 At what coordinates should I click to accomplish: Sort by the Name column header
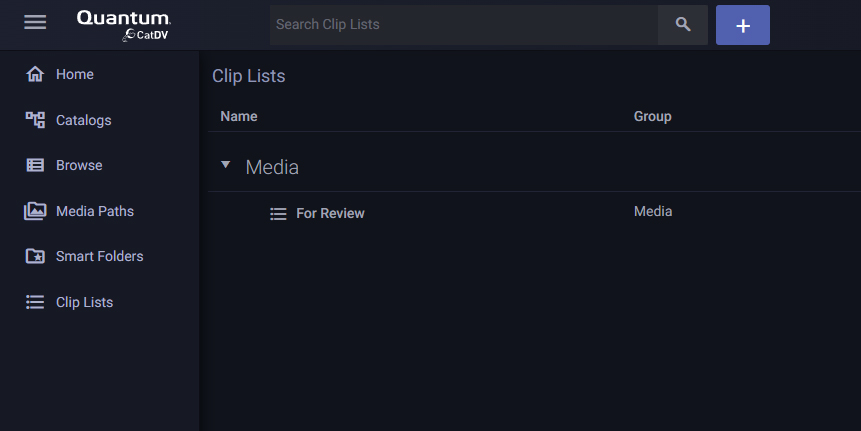coord(239,116)
